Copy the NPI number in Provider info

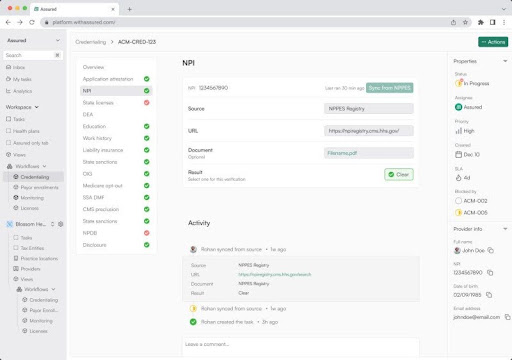[x=490, y=273]
